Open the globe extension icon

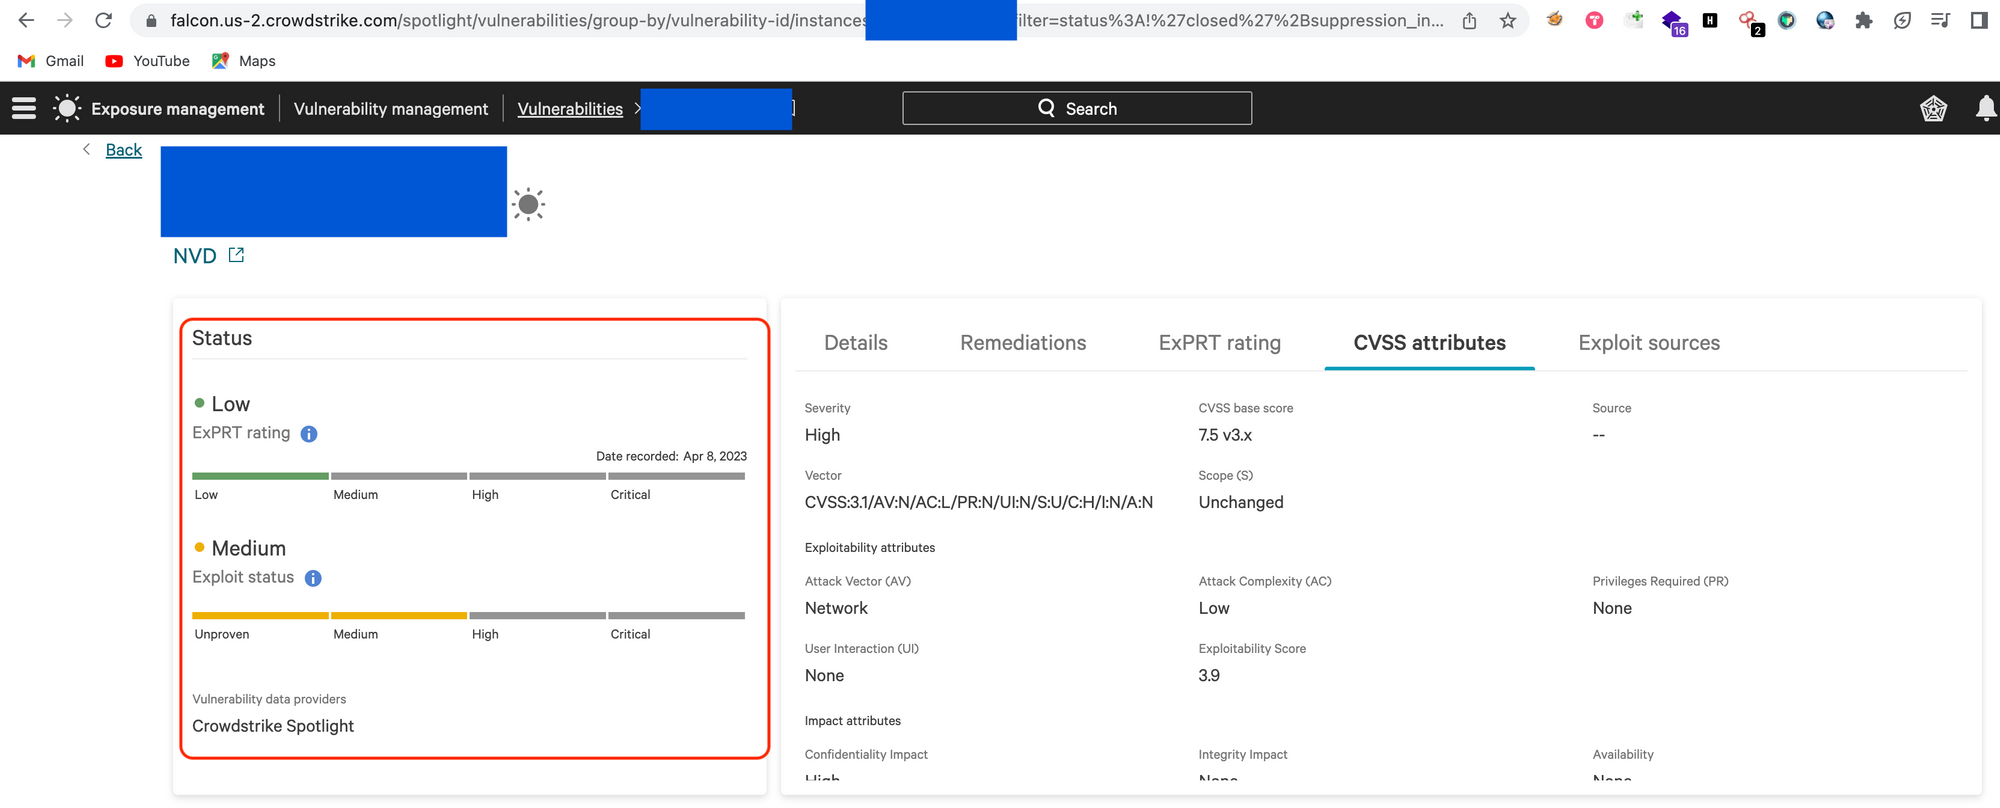(x=1825, y=20)
